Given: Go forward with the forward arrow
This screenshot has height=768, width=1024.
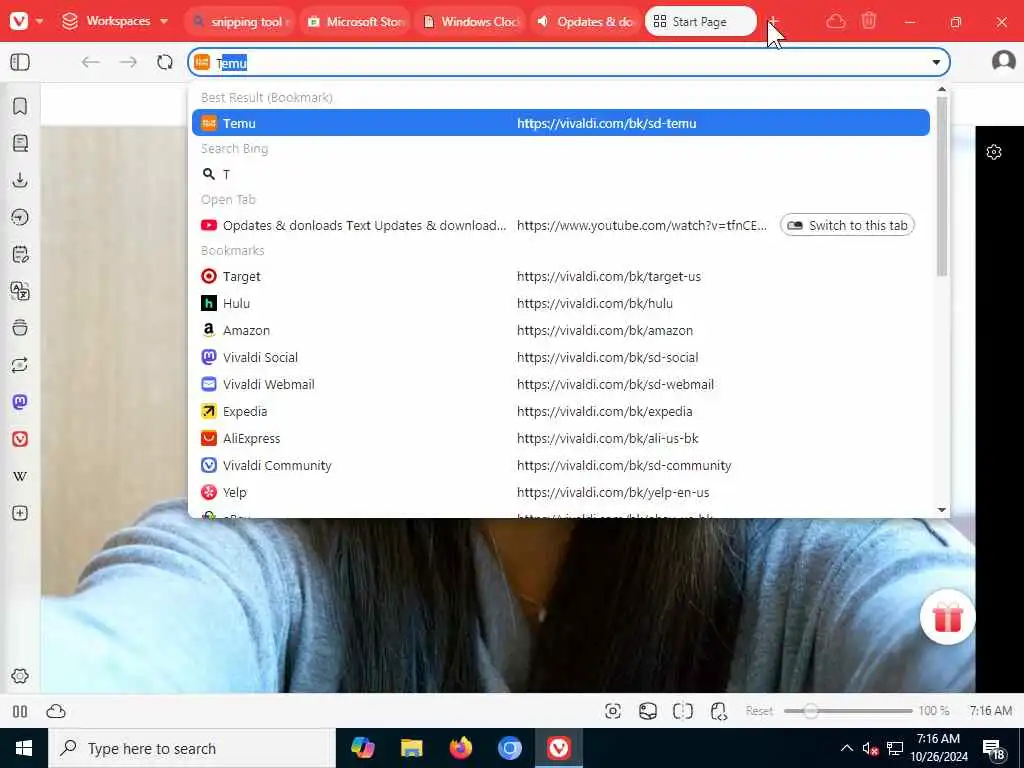Looking at the screenshot, I should 128,62.
